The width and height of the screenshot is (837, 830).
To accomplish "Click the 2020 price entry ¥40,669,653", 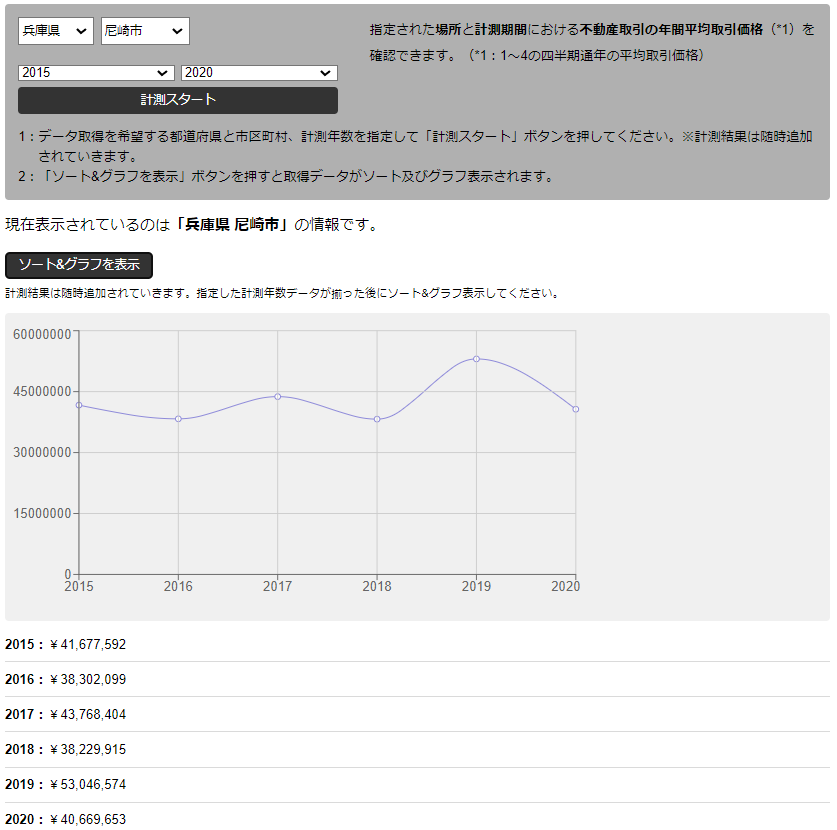I will [x=63, y=819].
